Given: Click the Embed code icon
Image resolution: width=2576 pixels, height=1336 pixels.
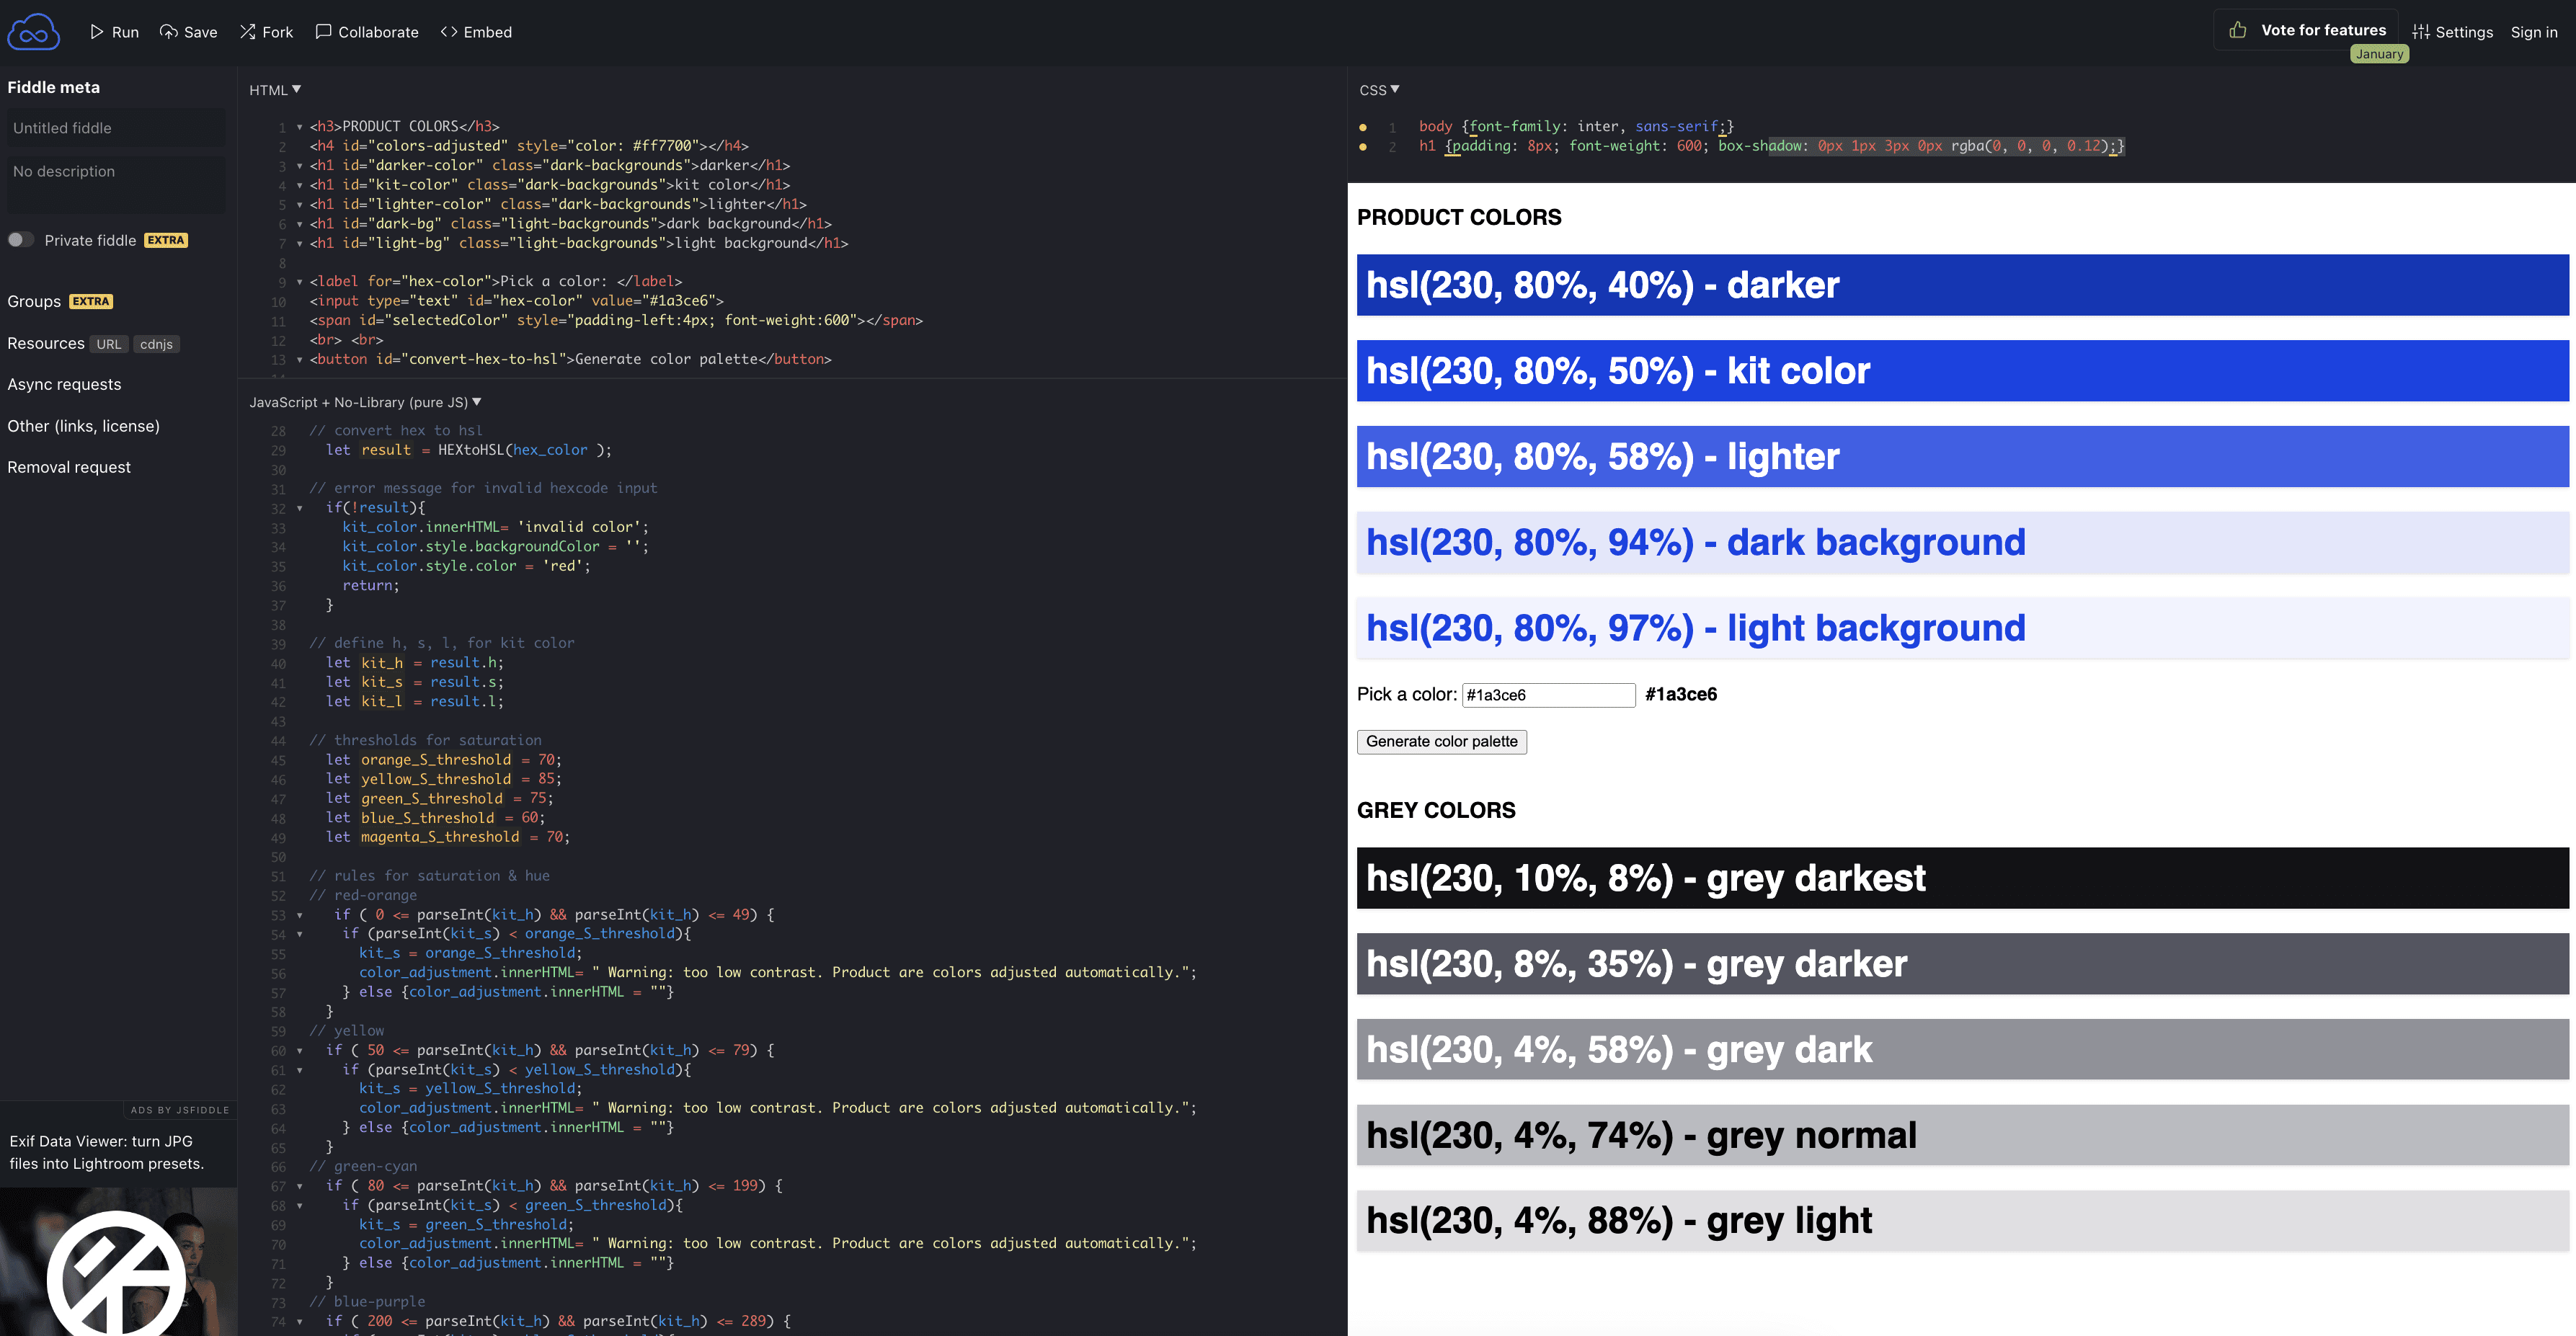Looking at the screenshot, I should coord(449,32).
